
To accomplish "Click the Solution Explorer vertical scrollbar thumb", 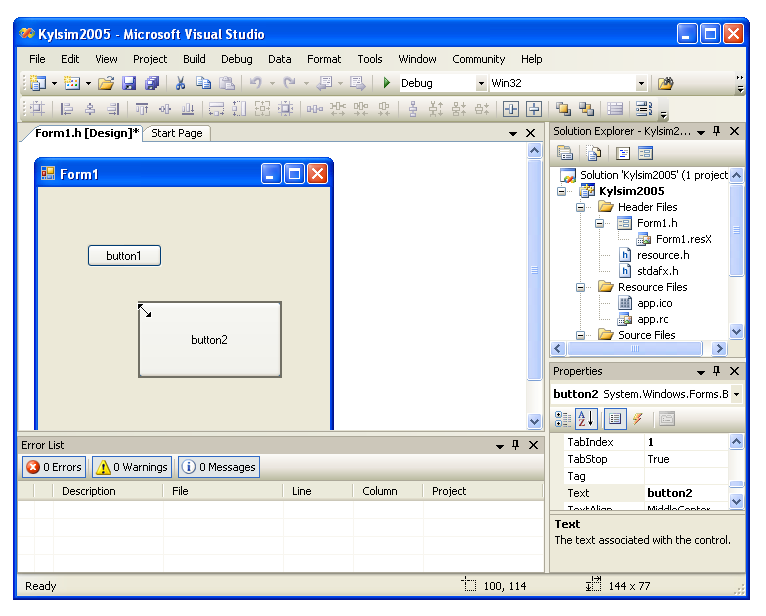I will point(736,231).
